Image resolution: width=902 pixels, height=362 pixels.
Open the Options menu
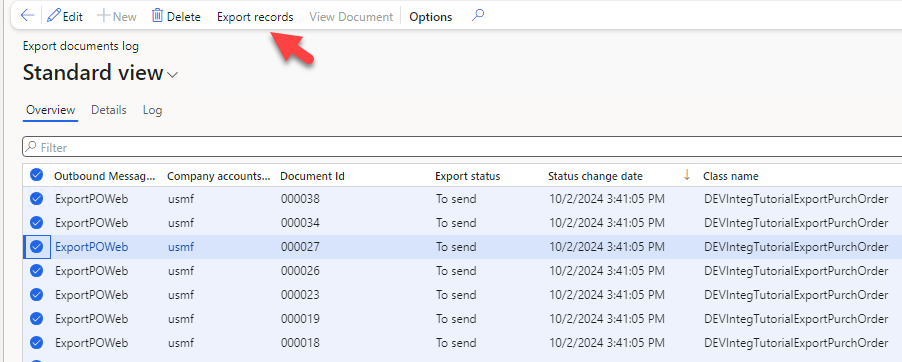pyautogui.click(x=430, y=17)
